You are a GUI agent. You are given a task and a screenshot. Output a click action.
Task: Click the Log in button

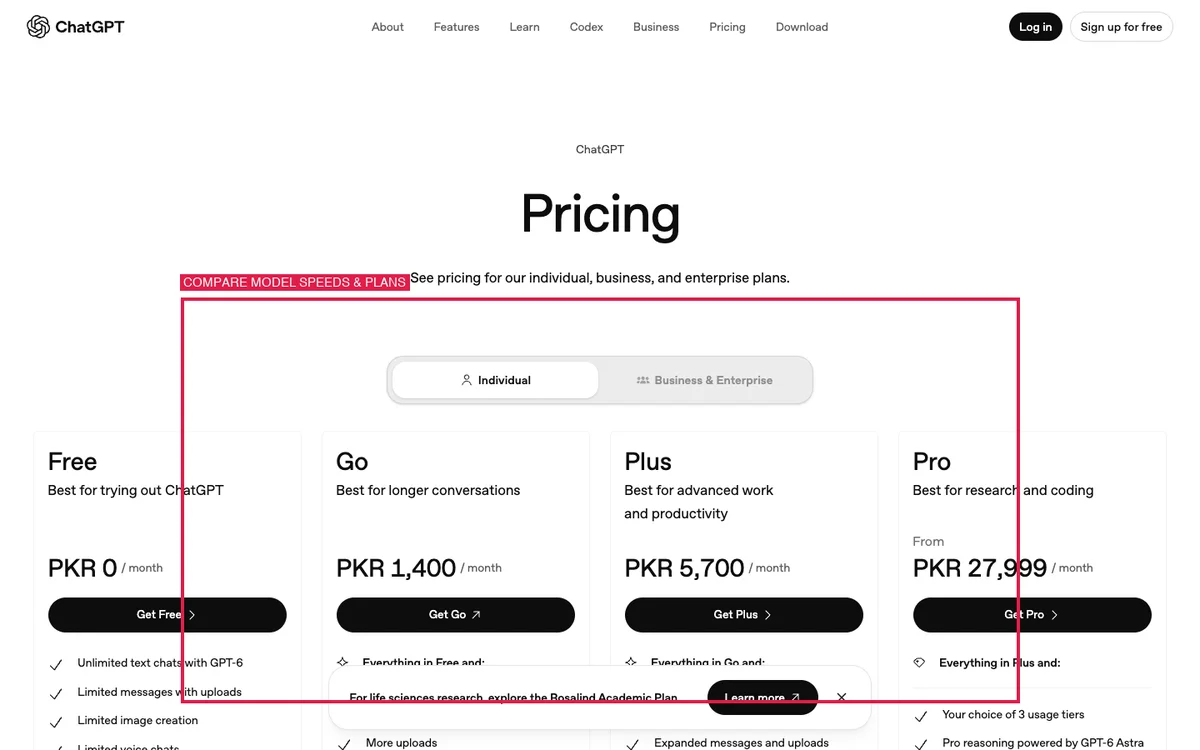click(1035, 27)
